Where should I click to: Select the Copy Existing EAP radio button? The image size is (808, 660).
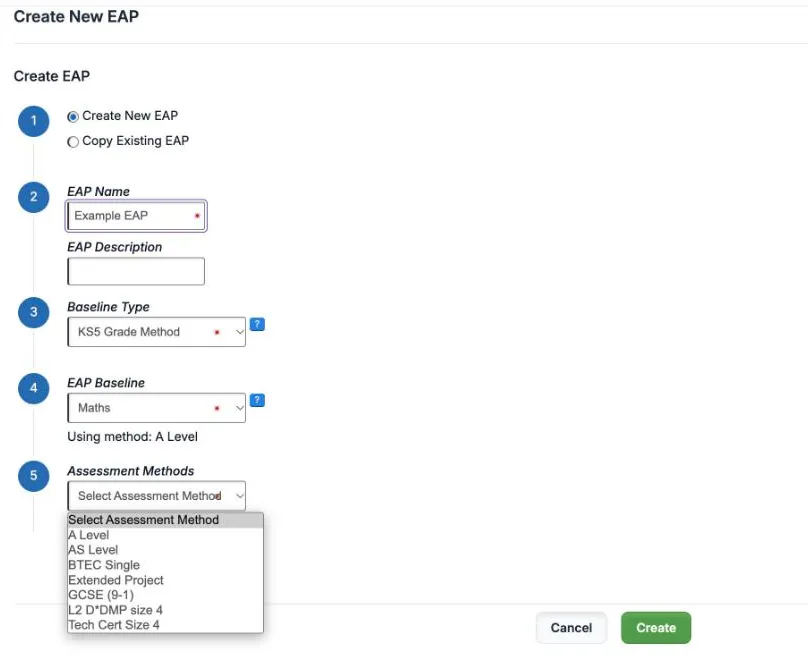coord(73,142)
